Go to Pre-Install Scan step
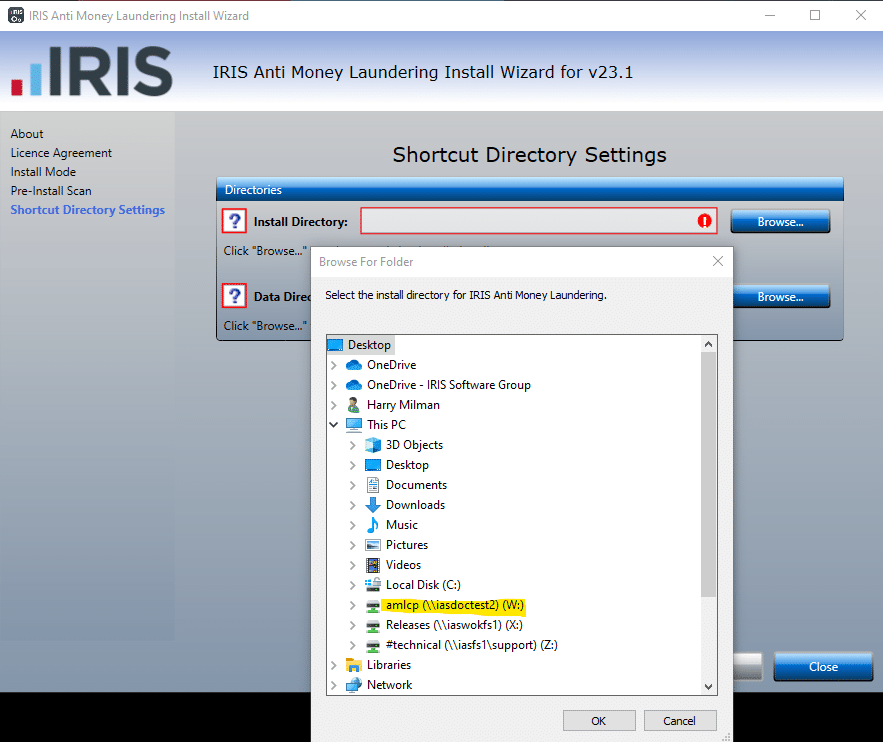Screen dimensions: 883x742 point(51,191)
